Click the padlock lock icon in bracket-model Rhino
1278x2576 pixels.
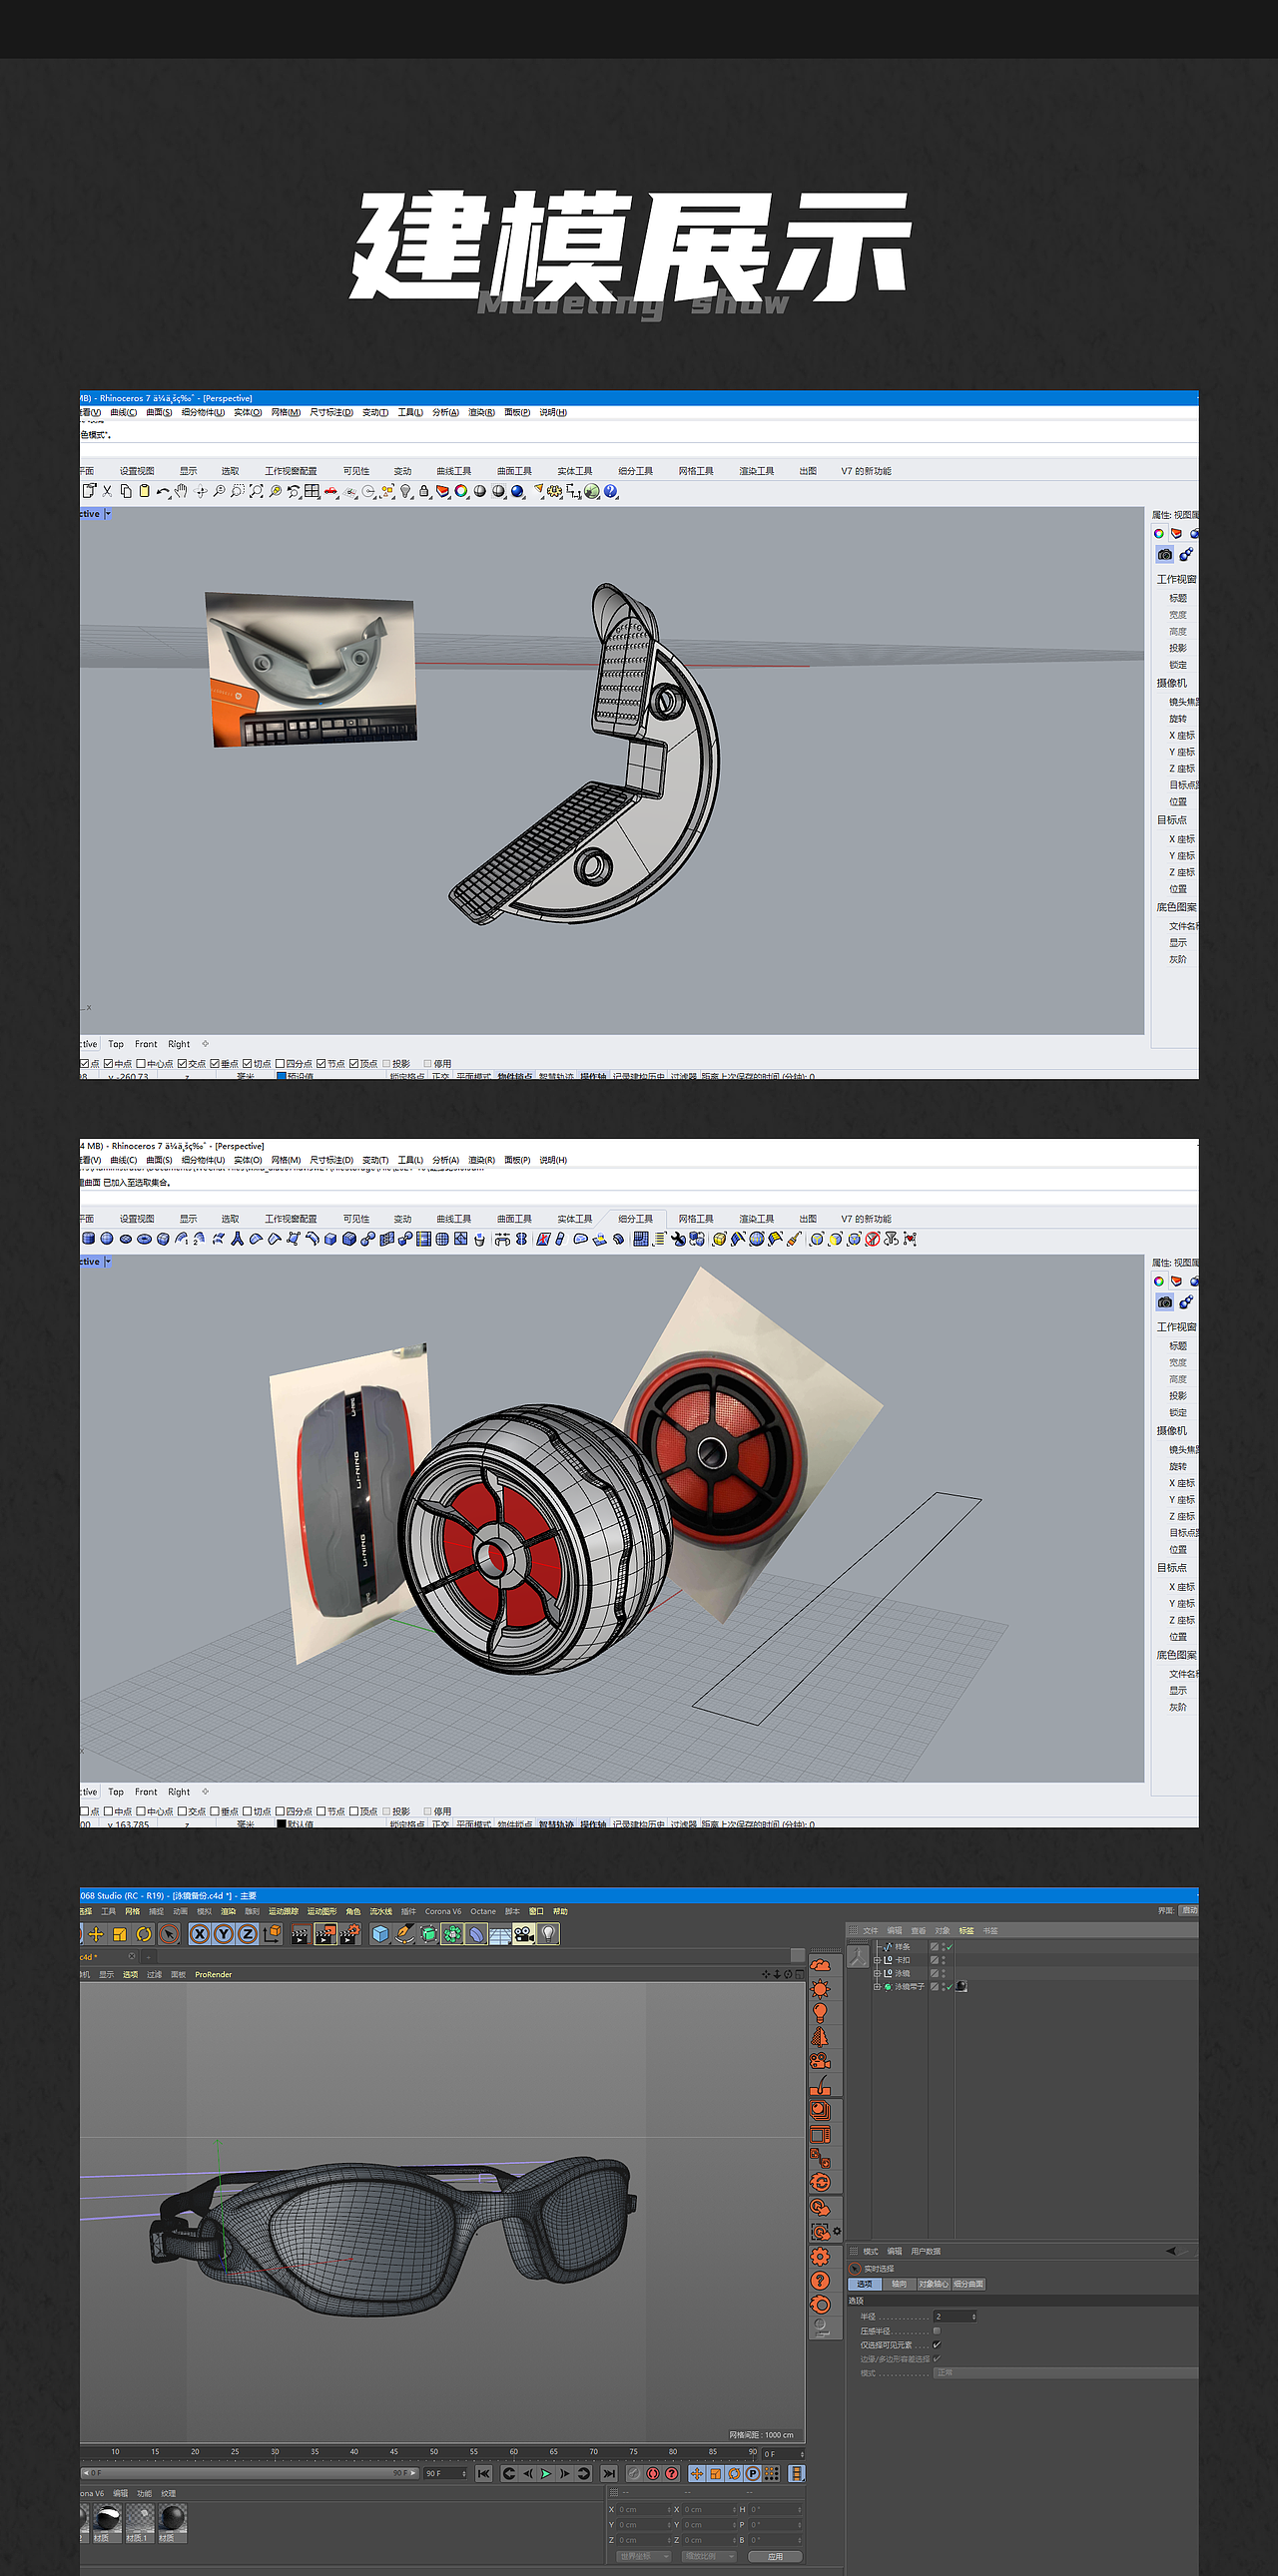point(424,491)
